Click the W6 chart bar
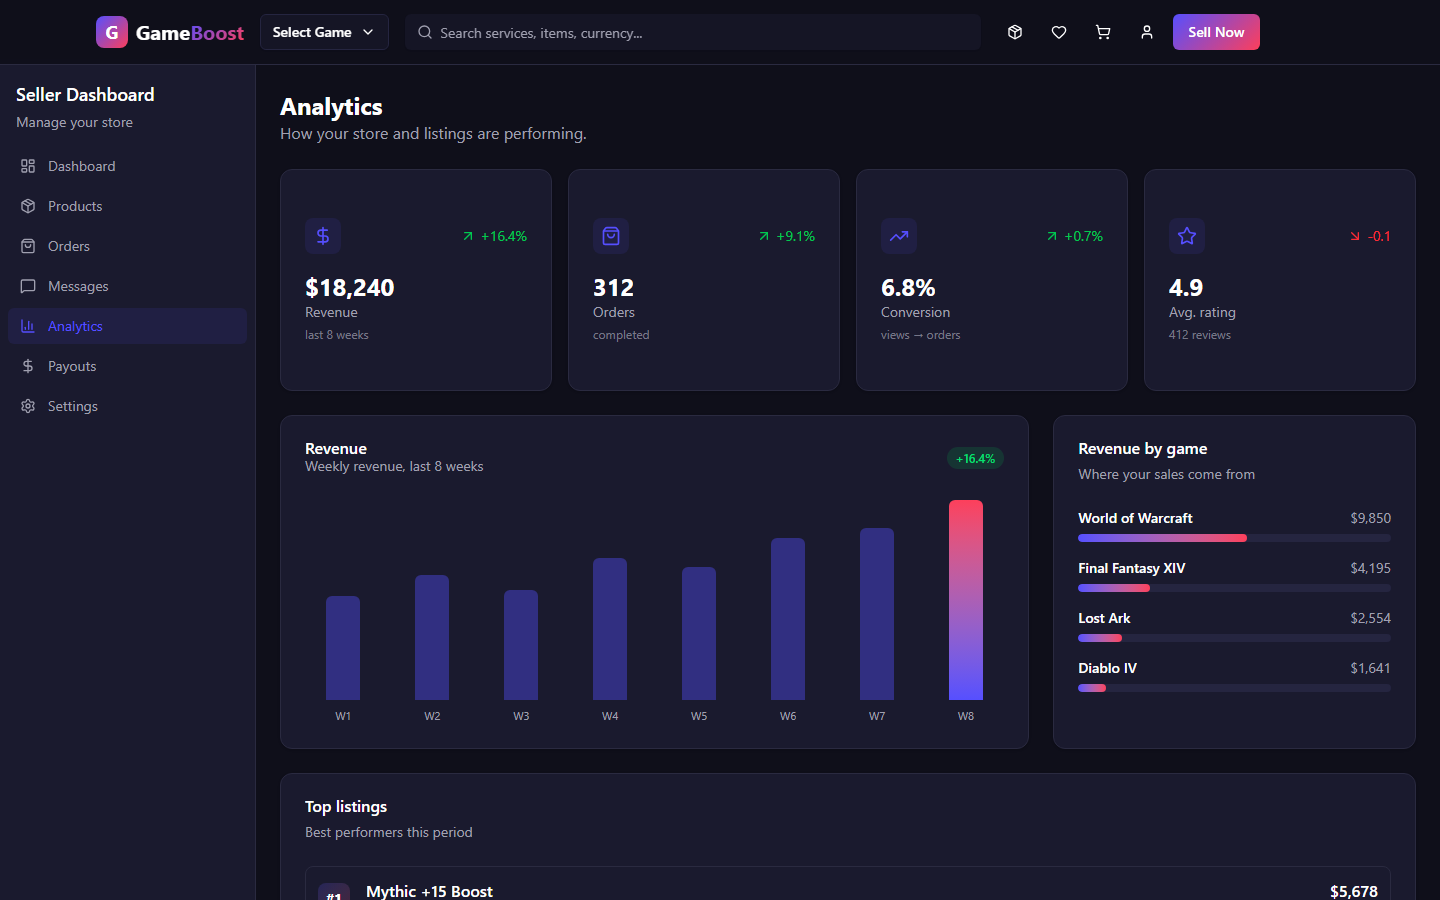 pyautogui.click(x=788, y=619)
